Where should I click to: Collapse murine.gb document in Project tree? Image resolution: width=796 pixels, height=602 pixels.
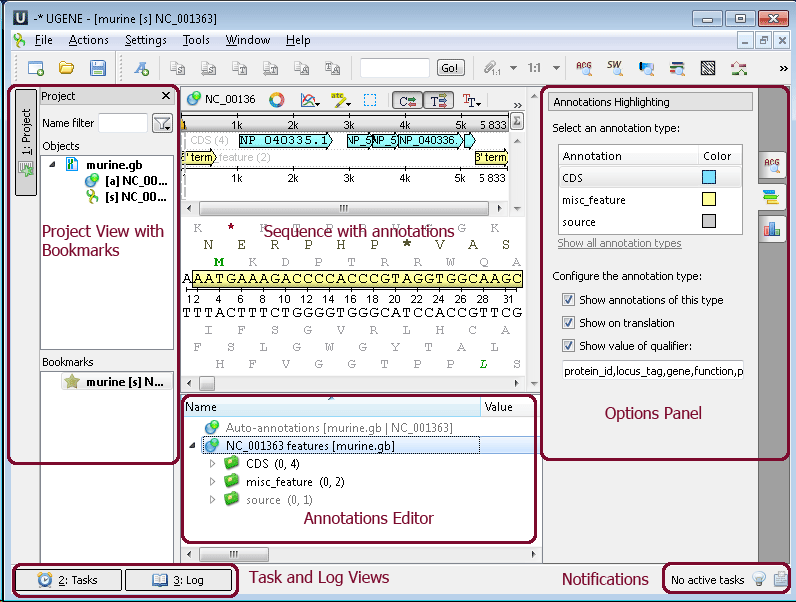click(x=52, y=164)
